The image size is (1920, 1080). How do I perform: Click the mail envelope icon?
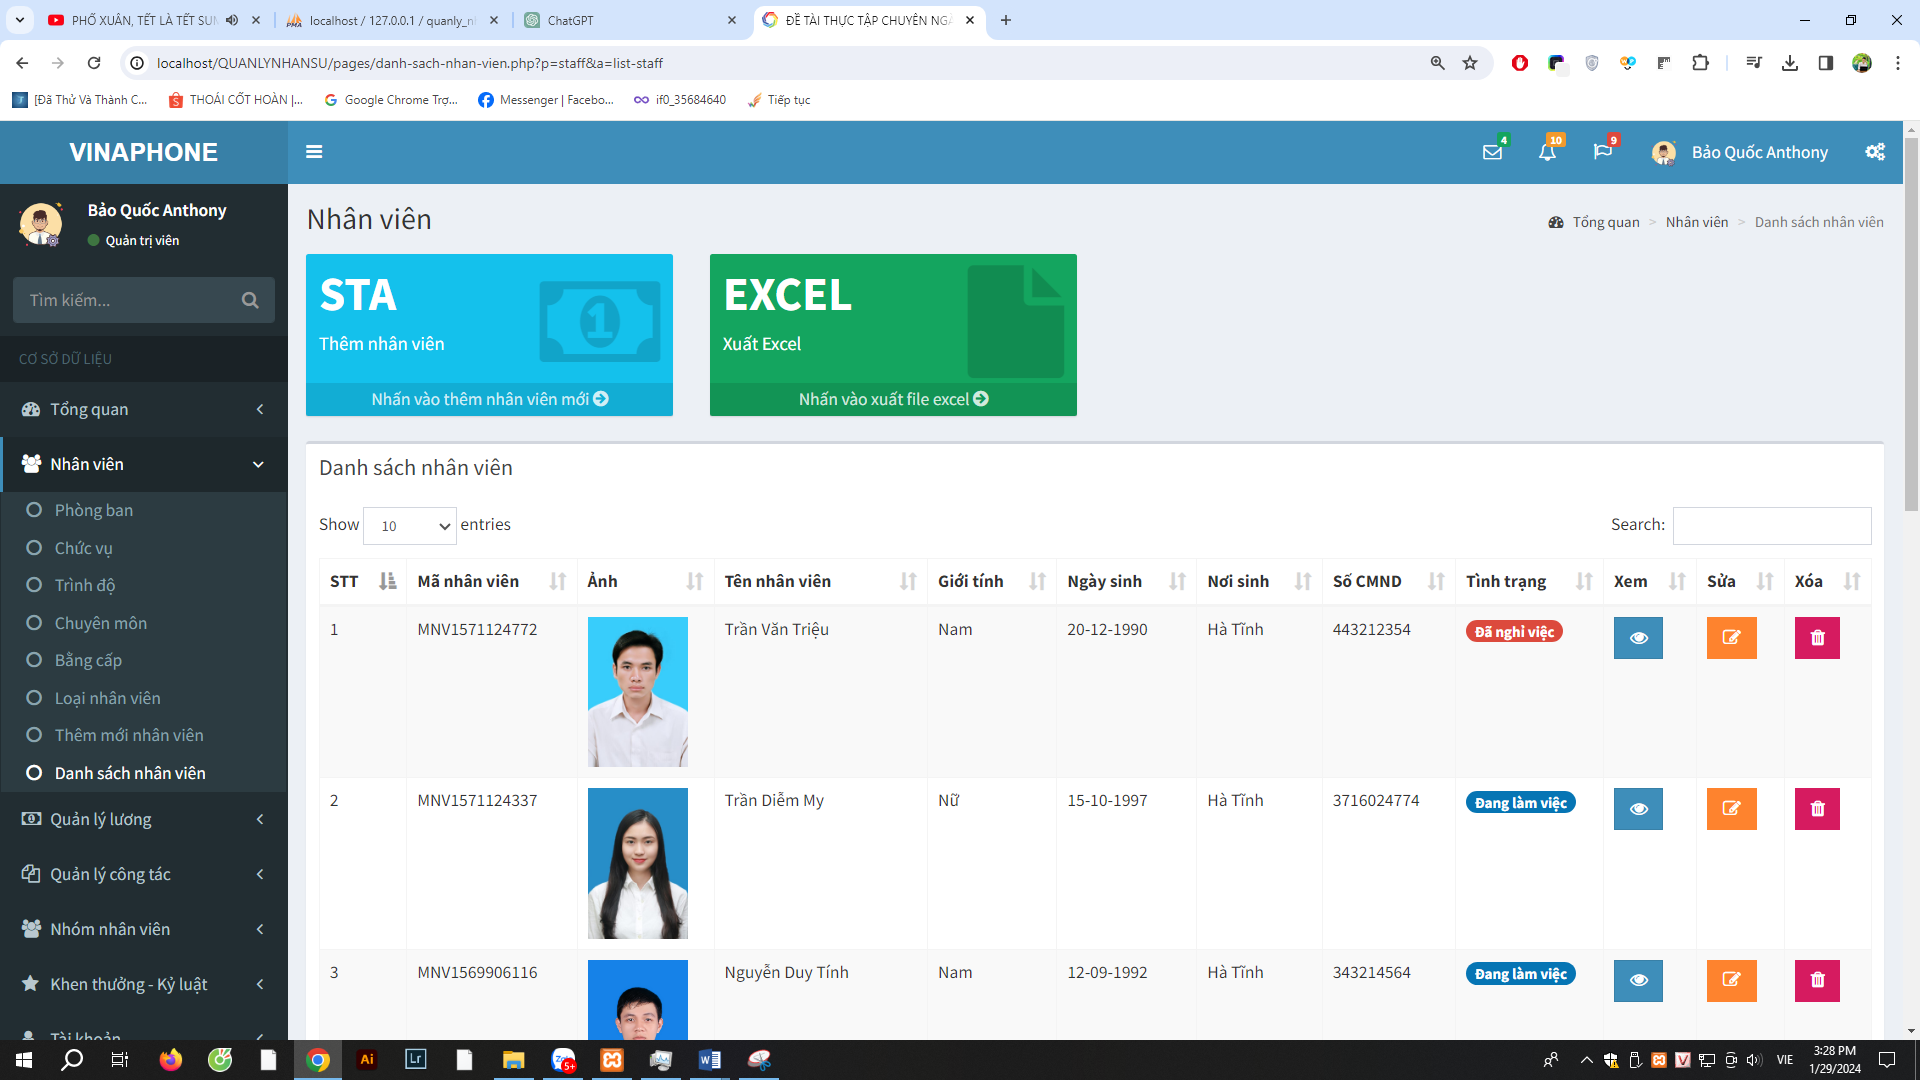pos(1490,152)
